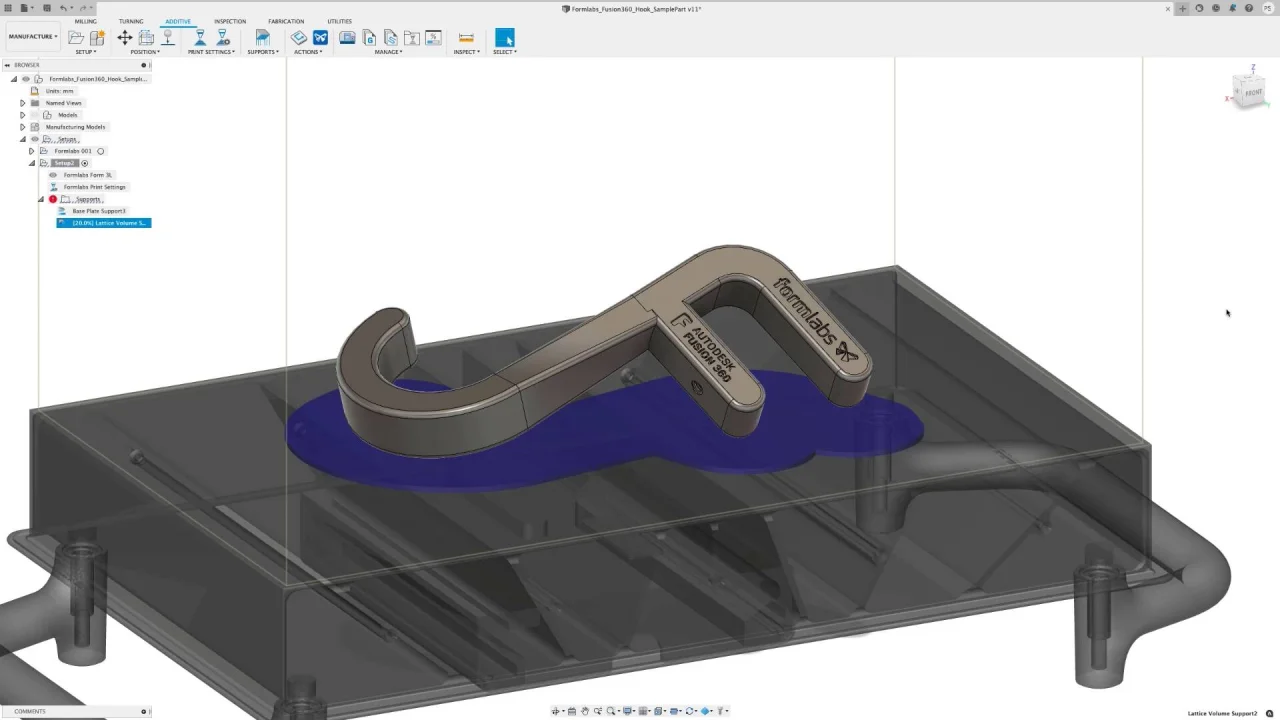The image size is (1280, 720).
Task: Click the Save icon in title bar
Action: 47,8
